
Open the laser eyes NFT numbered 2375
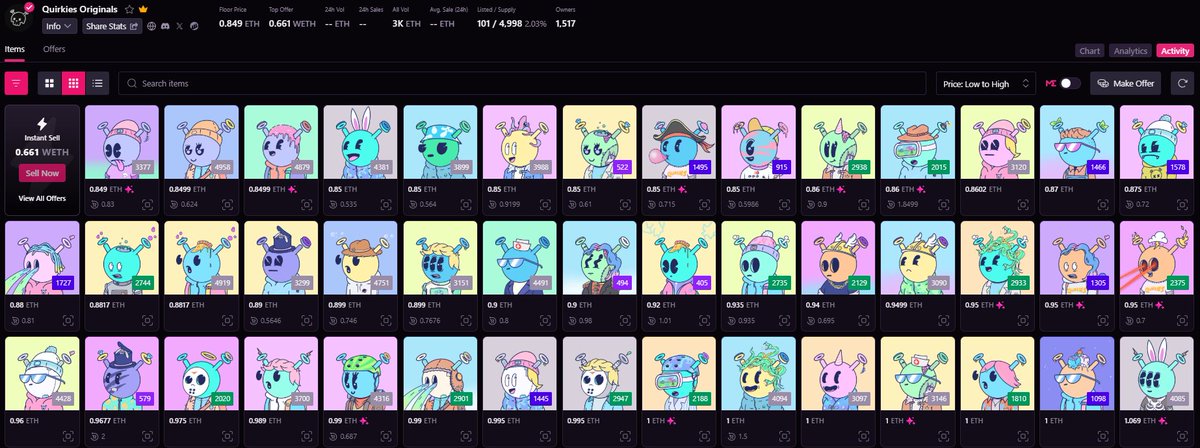[1157, 258]
